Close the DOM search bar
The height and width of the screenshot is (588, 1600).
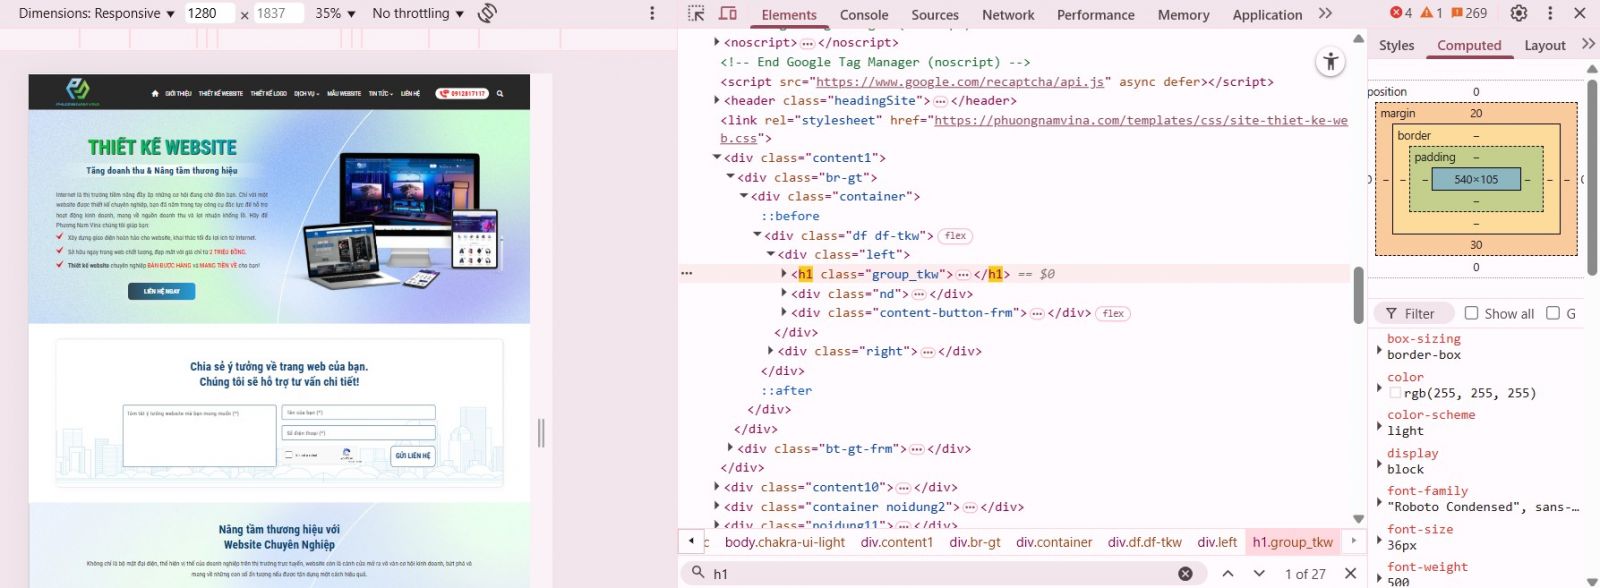pos(1350,573)
